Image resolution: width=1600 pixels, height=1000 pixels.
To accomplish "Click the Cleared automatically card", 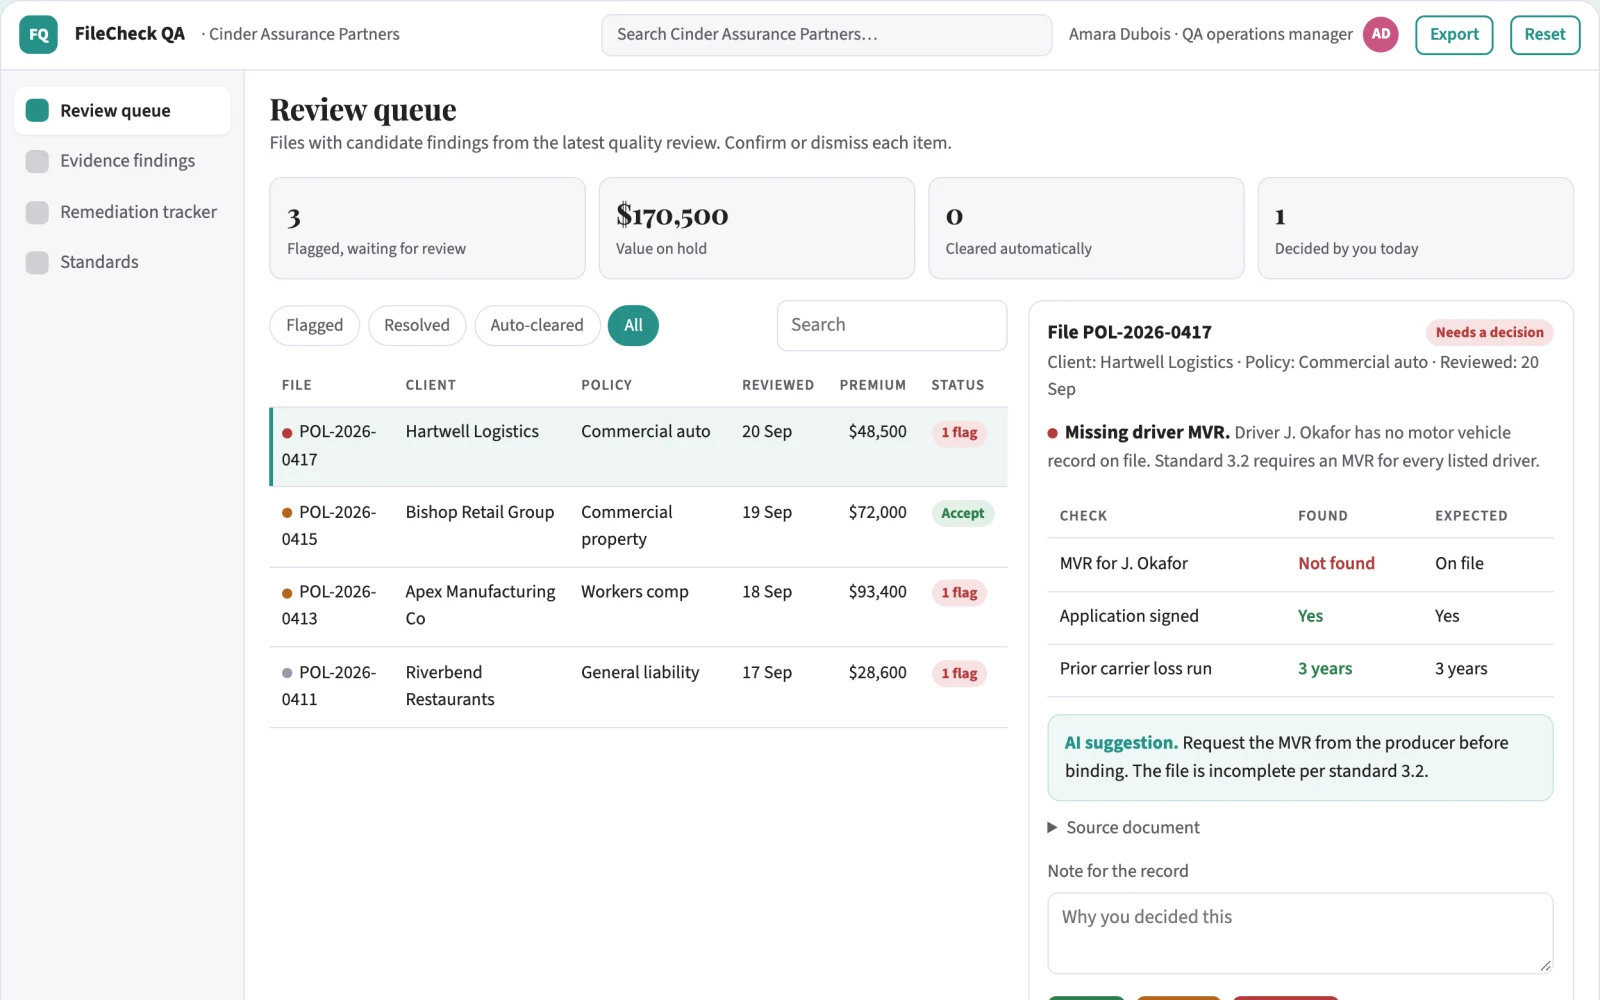I will click(x=1086, y=228).
